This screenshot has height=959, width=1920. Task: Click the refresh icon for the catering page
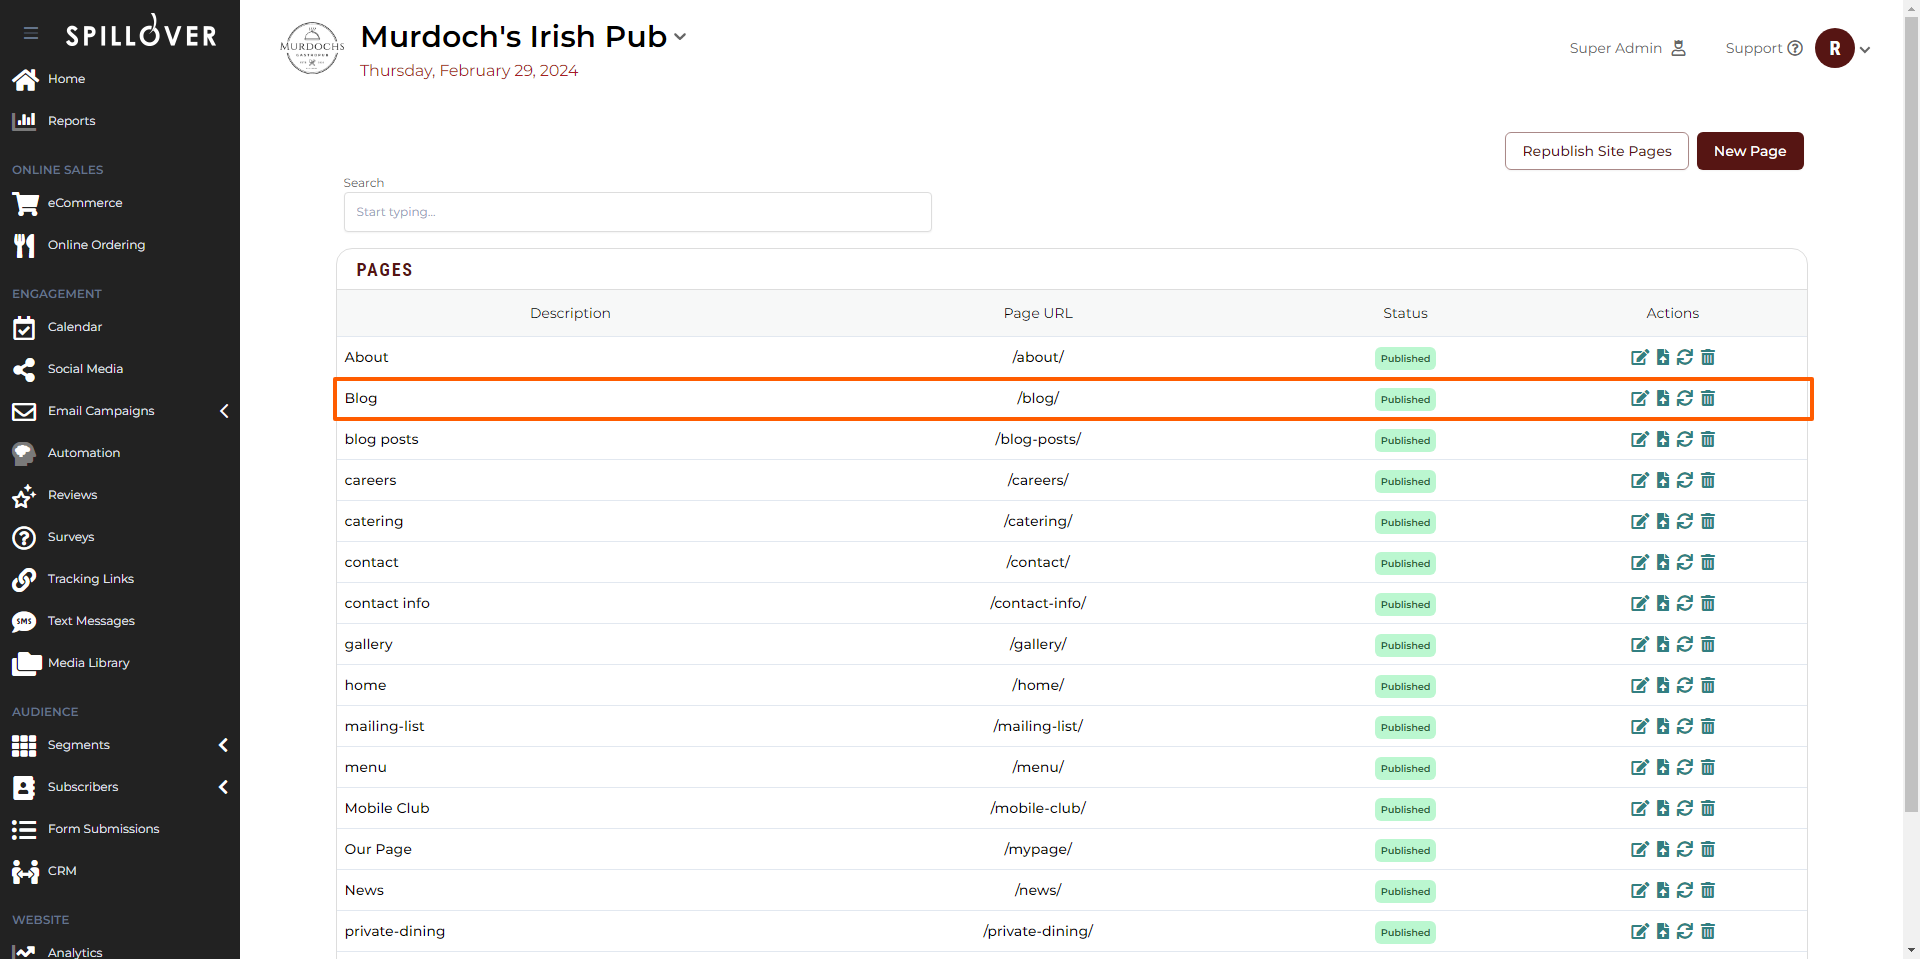point(1685,521)
